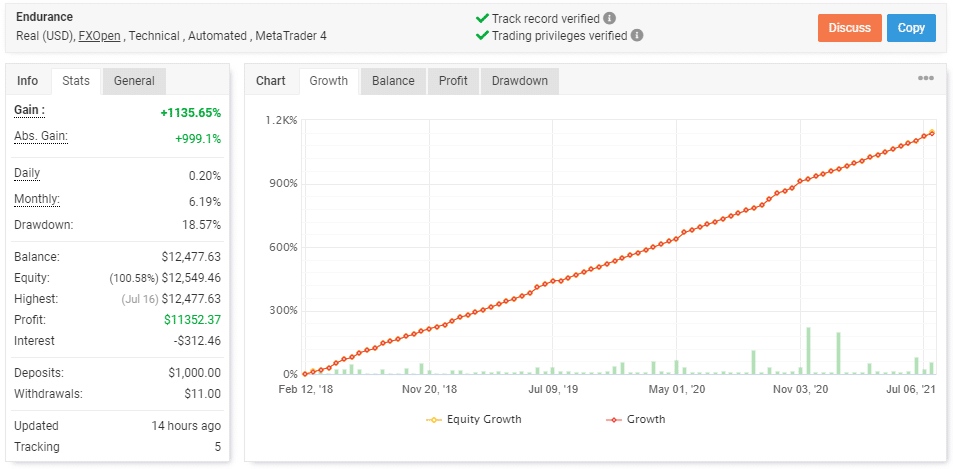Open the Profit chart tab

coord(453,81)
